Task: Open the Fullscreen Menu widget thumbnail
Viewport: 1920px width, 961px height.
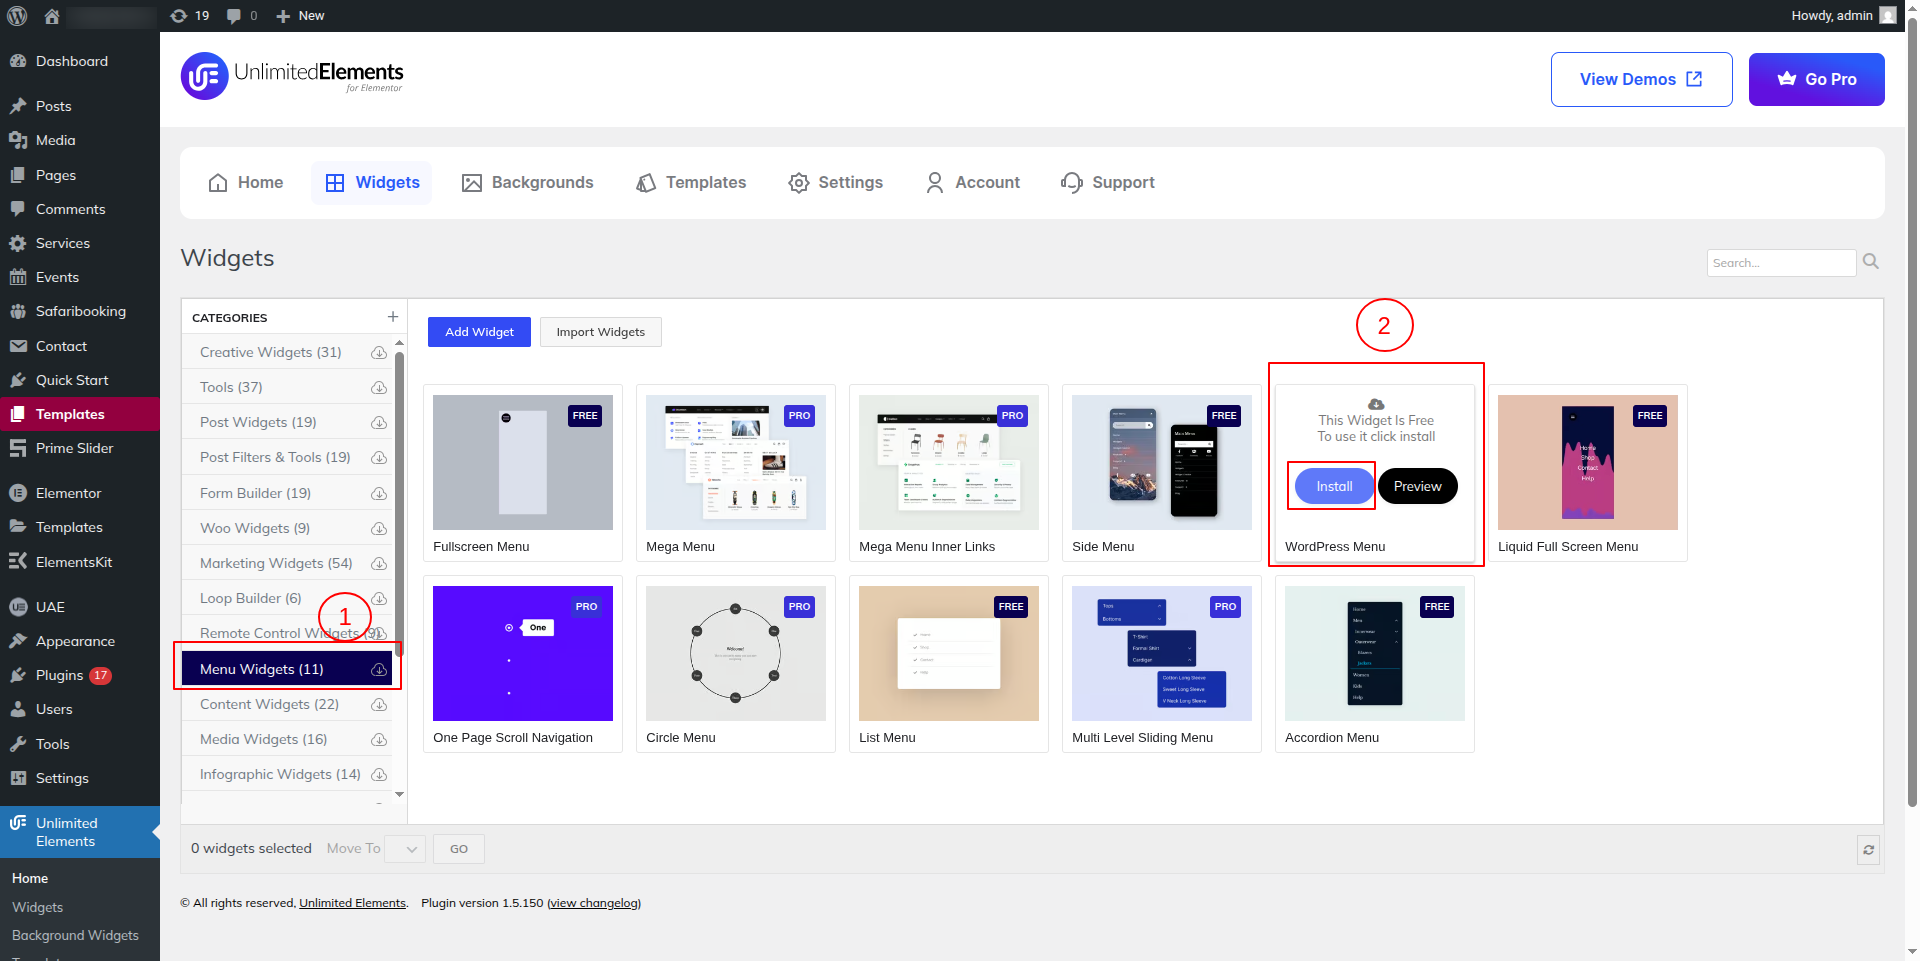Action: pyautogui.click(x=522, y=462)
